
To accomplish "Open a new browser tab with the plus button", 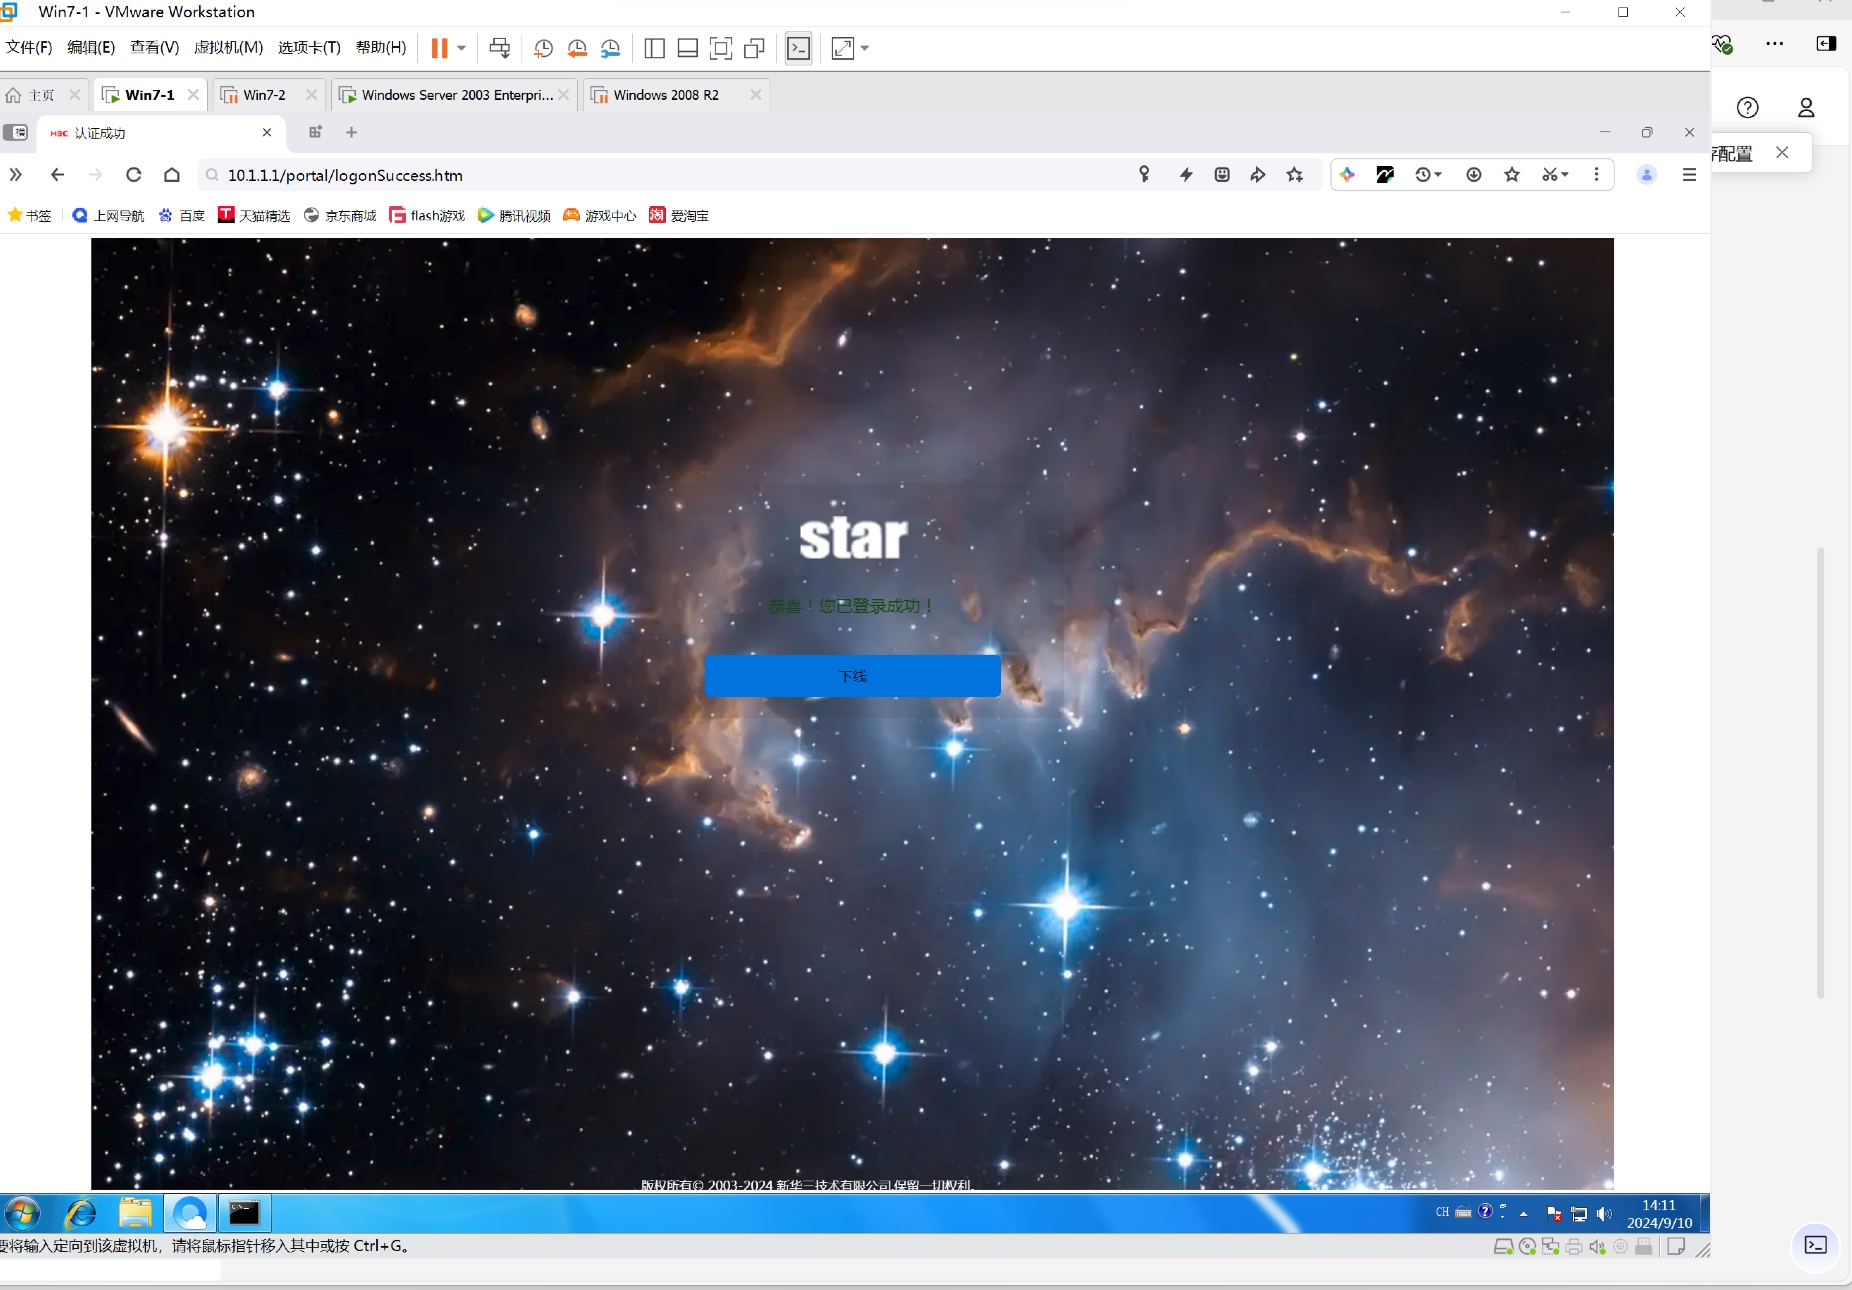I will 351,132.
